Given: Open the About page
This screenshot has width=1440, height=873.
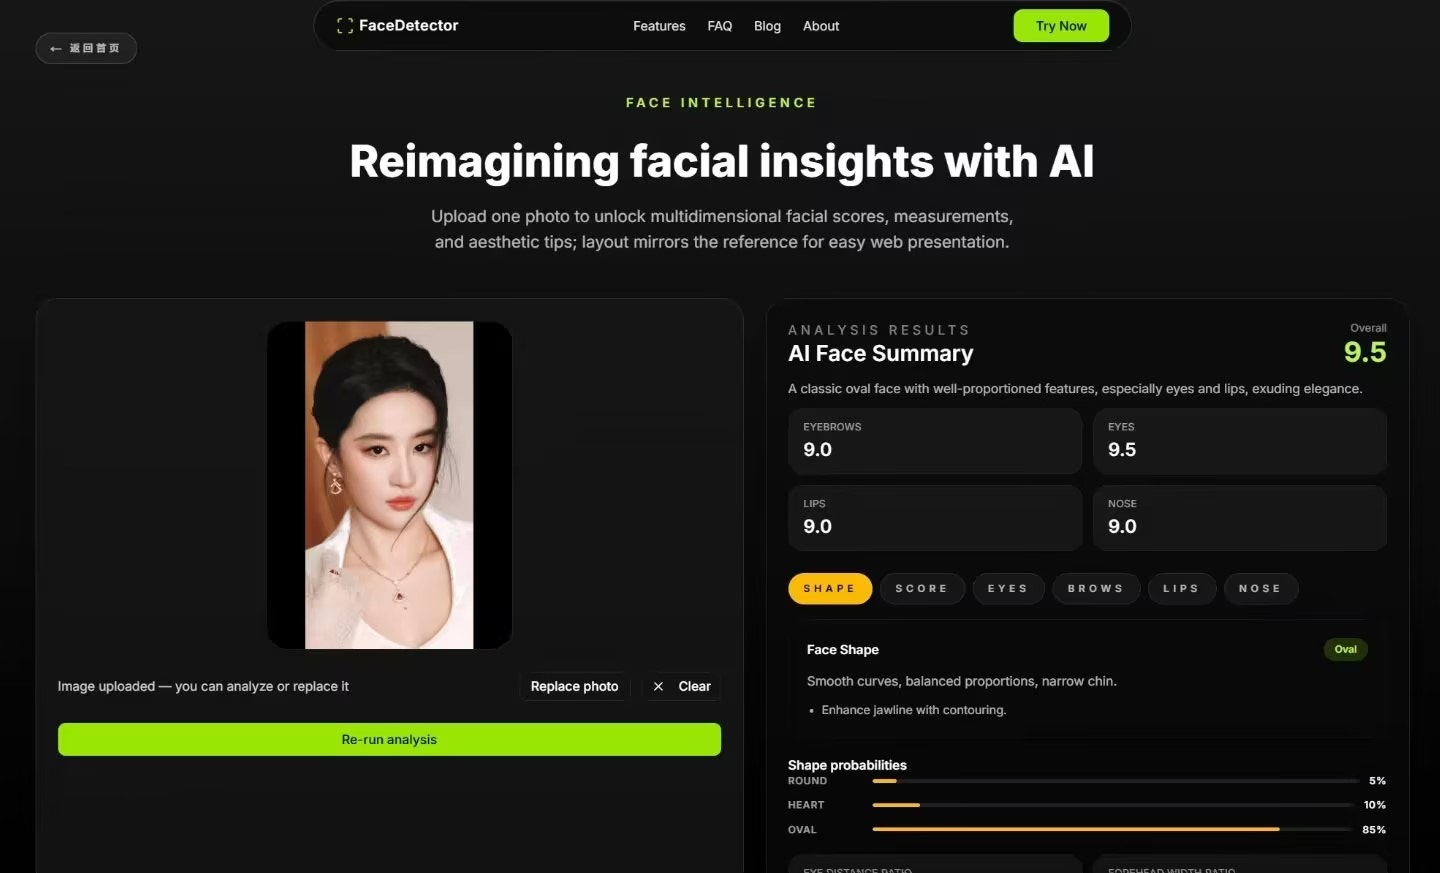Looking at the screenshot, I should [x=820, y=26].
